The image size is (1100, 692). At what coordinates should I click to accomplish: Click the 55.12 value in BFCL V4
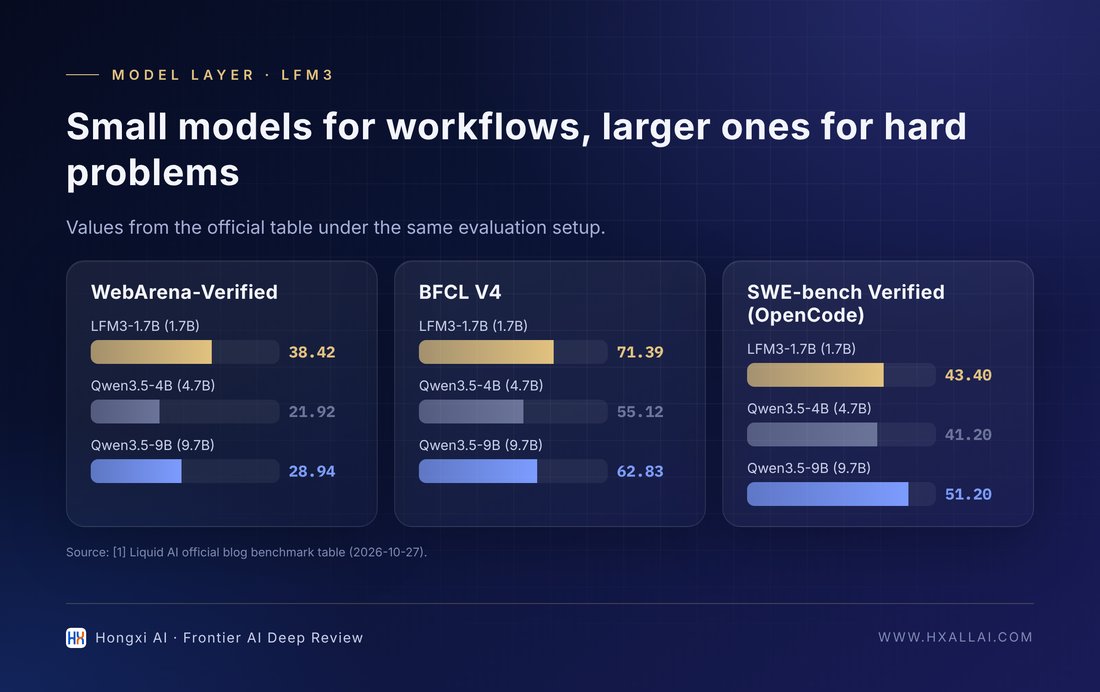pyautogui.click(x=640, y=412)
